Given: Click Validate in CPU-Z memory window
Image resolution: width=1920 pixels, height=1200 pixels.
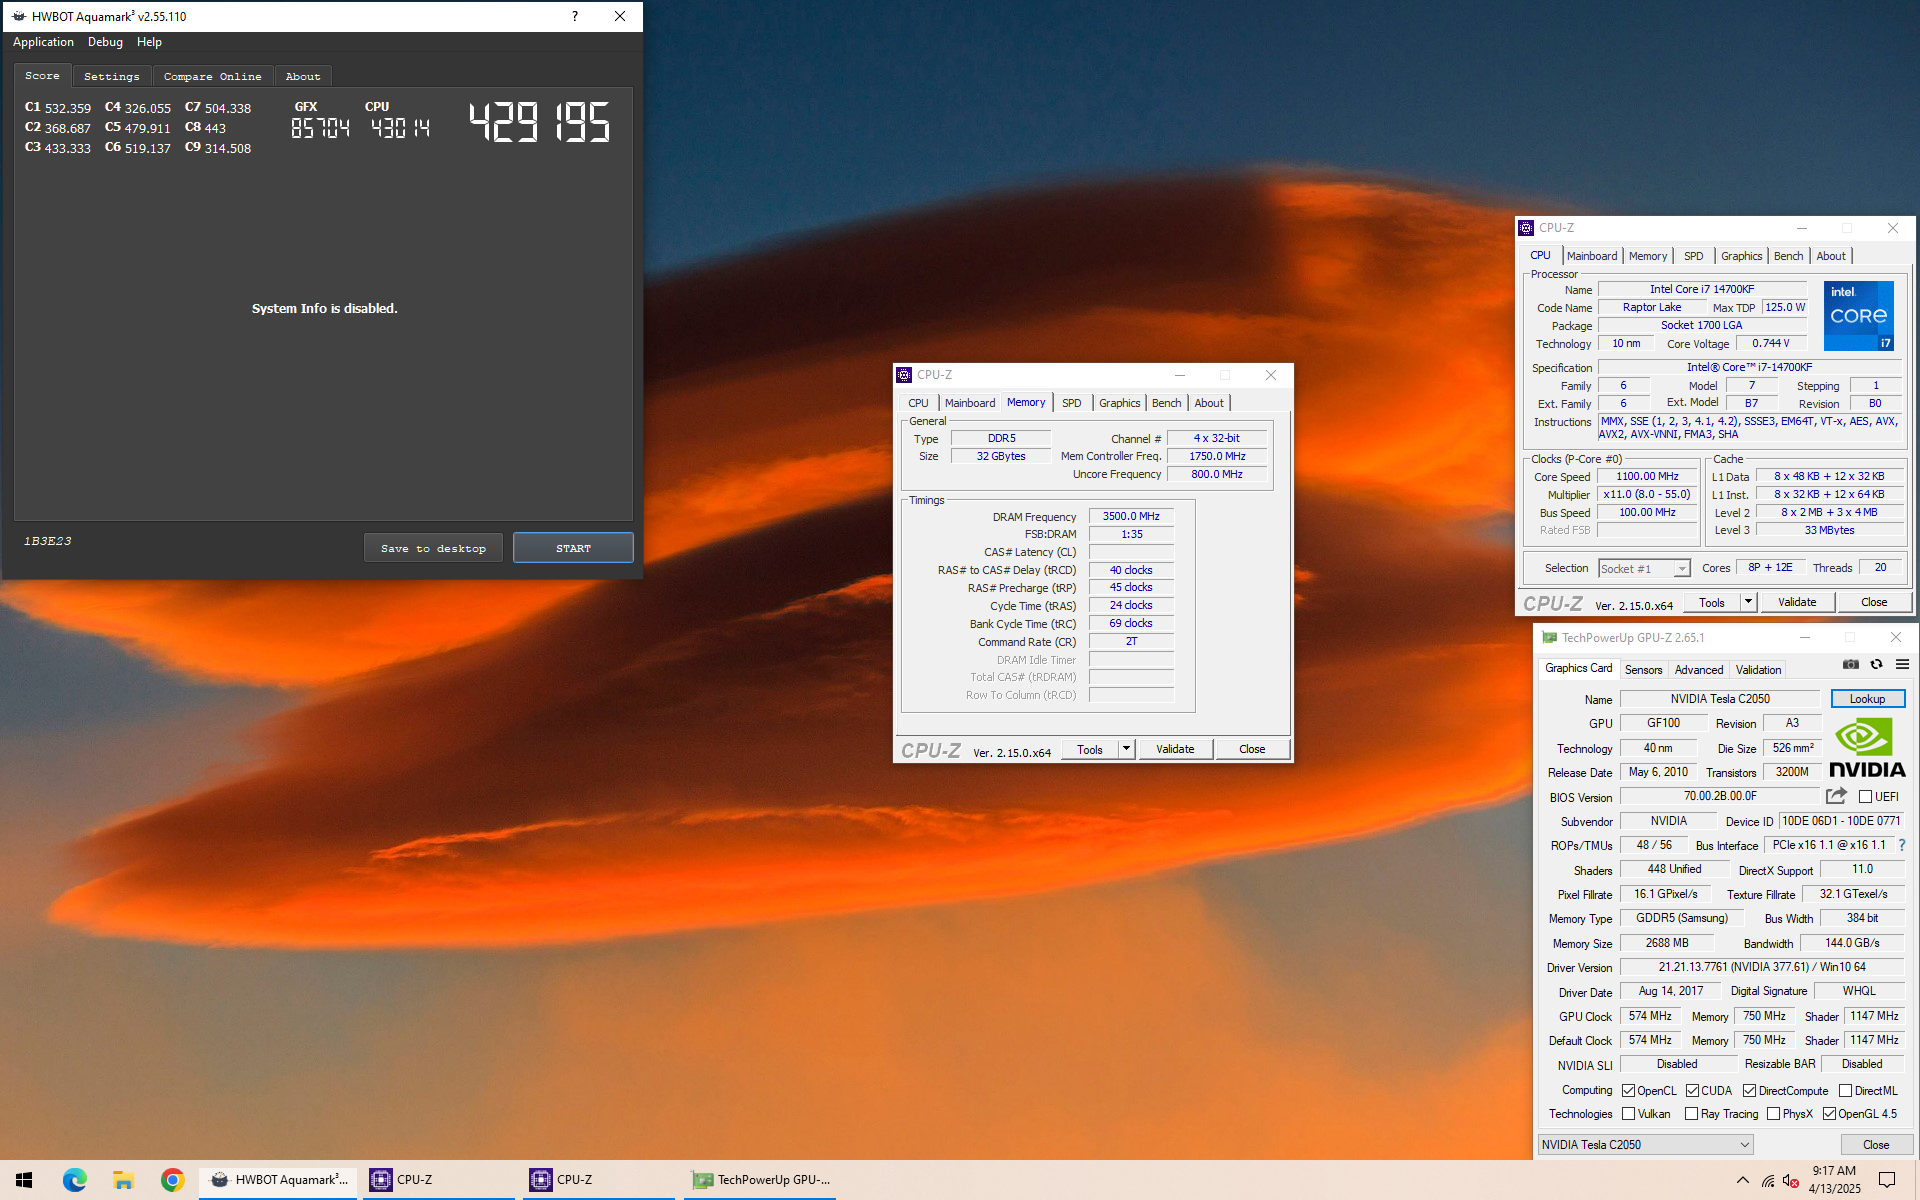Looking at the screenshot, I should 1175,749.
